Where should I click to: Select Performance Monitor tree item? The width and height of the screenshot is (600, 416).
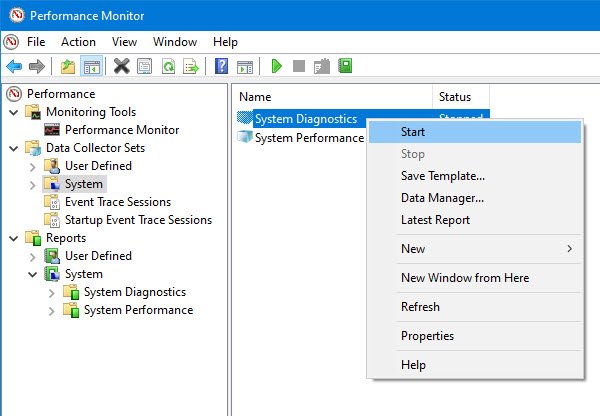(122, 130)
